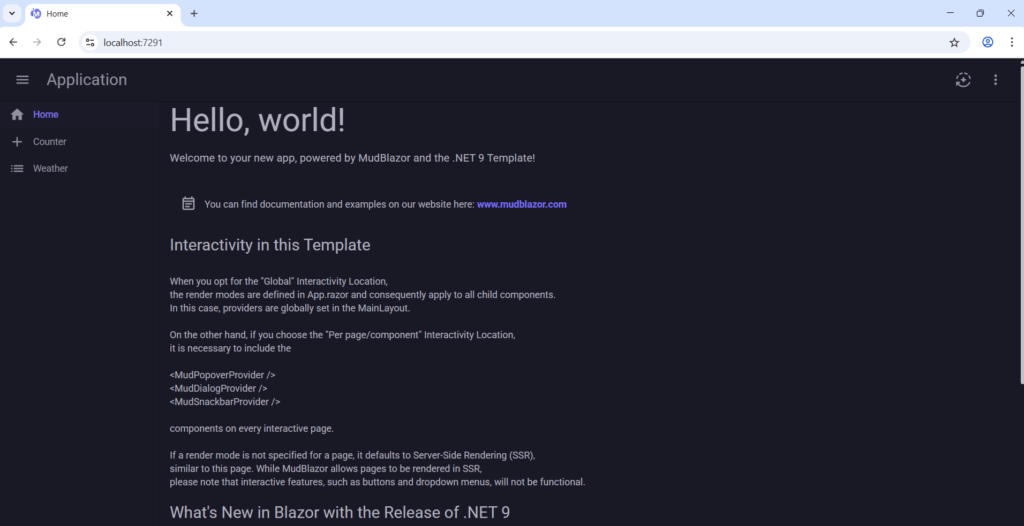Open Chrome's three-dot menu
Screen dimensions: 1024x526
click(x=1012, y=42)
